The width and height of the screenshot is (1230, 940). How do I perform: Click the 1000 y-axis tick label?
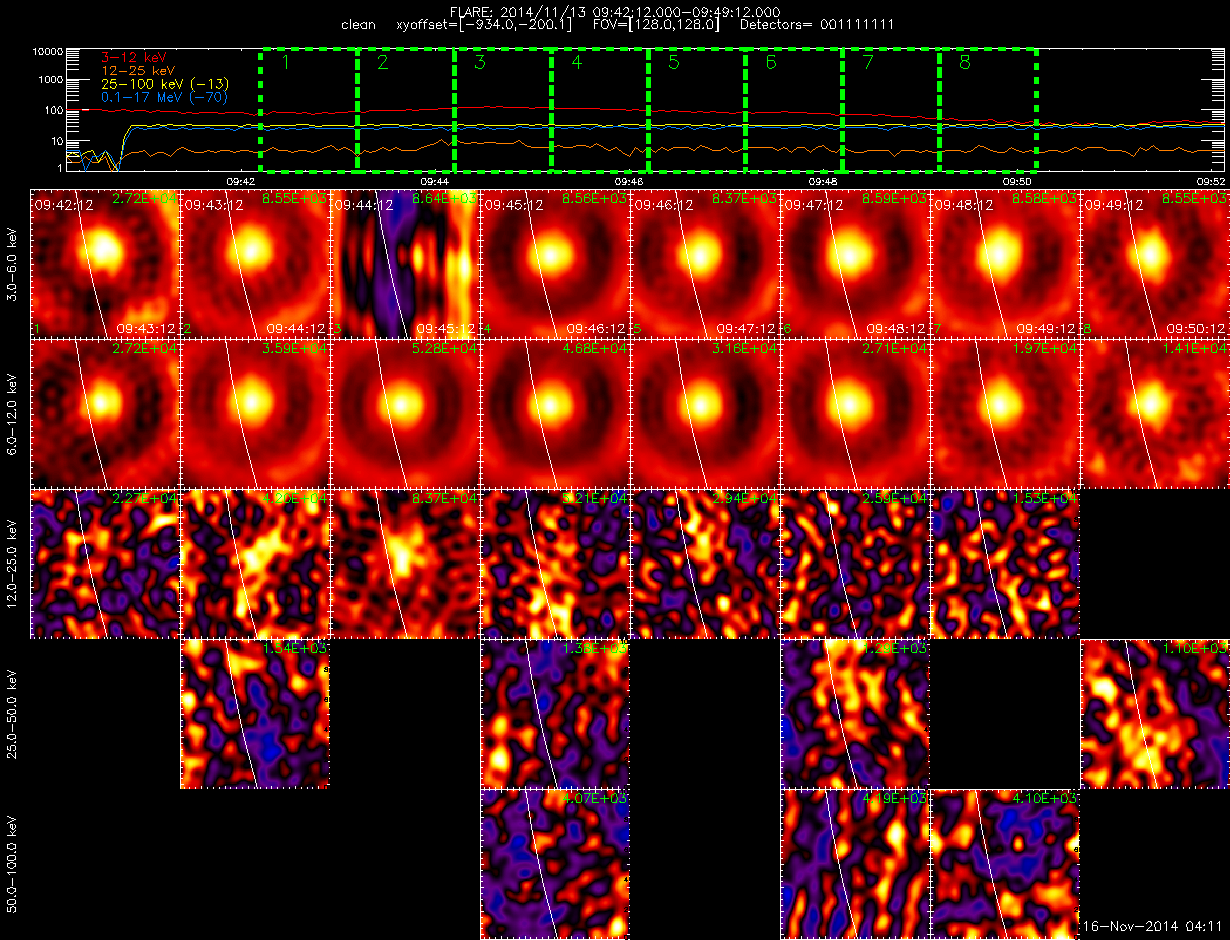50,80
